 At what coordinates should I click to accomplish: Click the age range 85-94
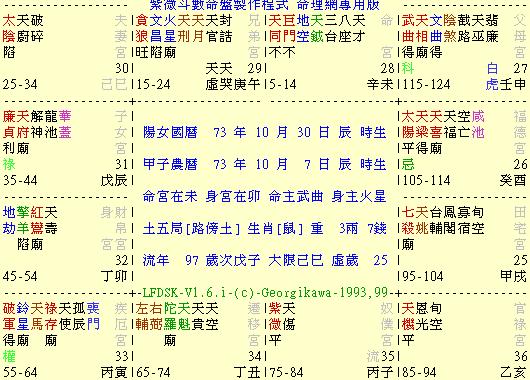419,373
